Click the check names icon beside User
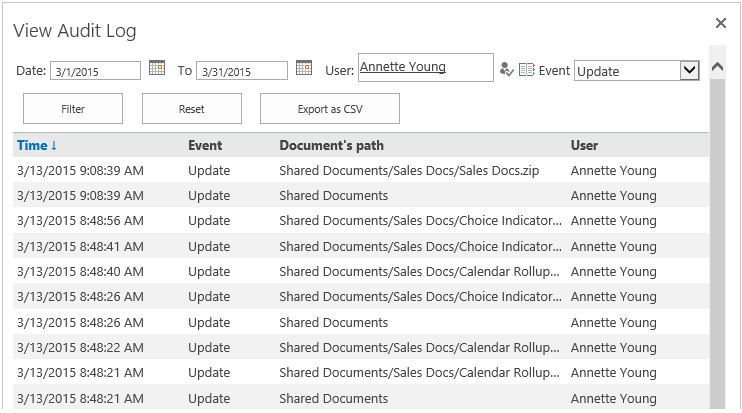 (506, 70)
